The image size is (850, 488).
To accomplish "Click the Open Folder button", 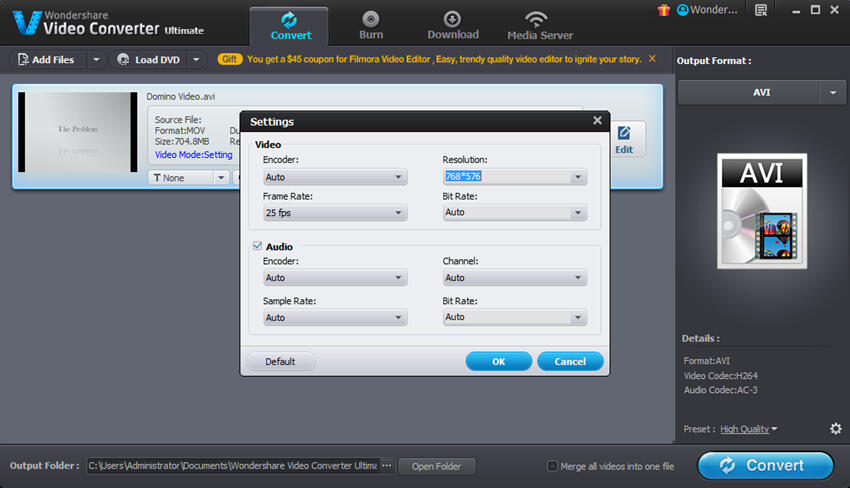I will [436, 466].
